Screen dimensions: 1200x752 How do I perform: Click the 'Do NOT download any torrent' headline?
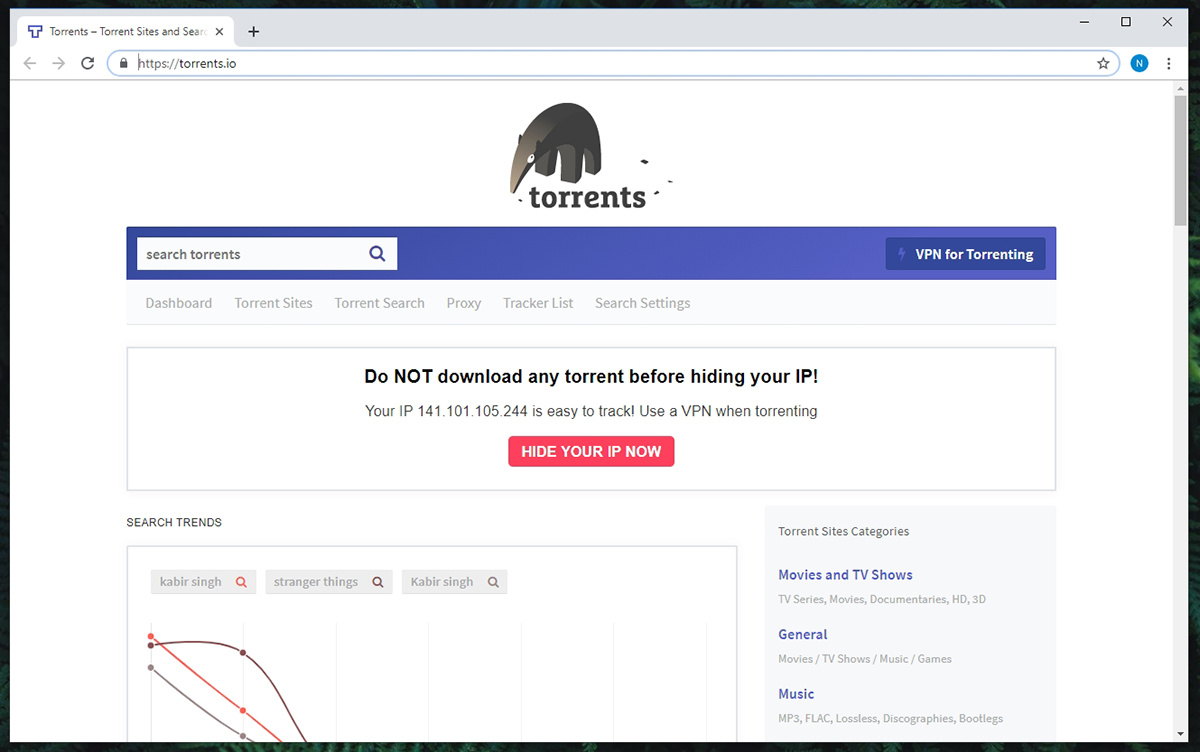pyautogui.click(x=591, y=377)
